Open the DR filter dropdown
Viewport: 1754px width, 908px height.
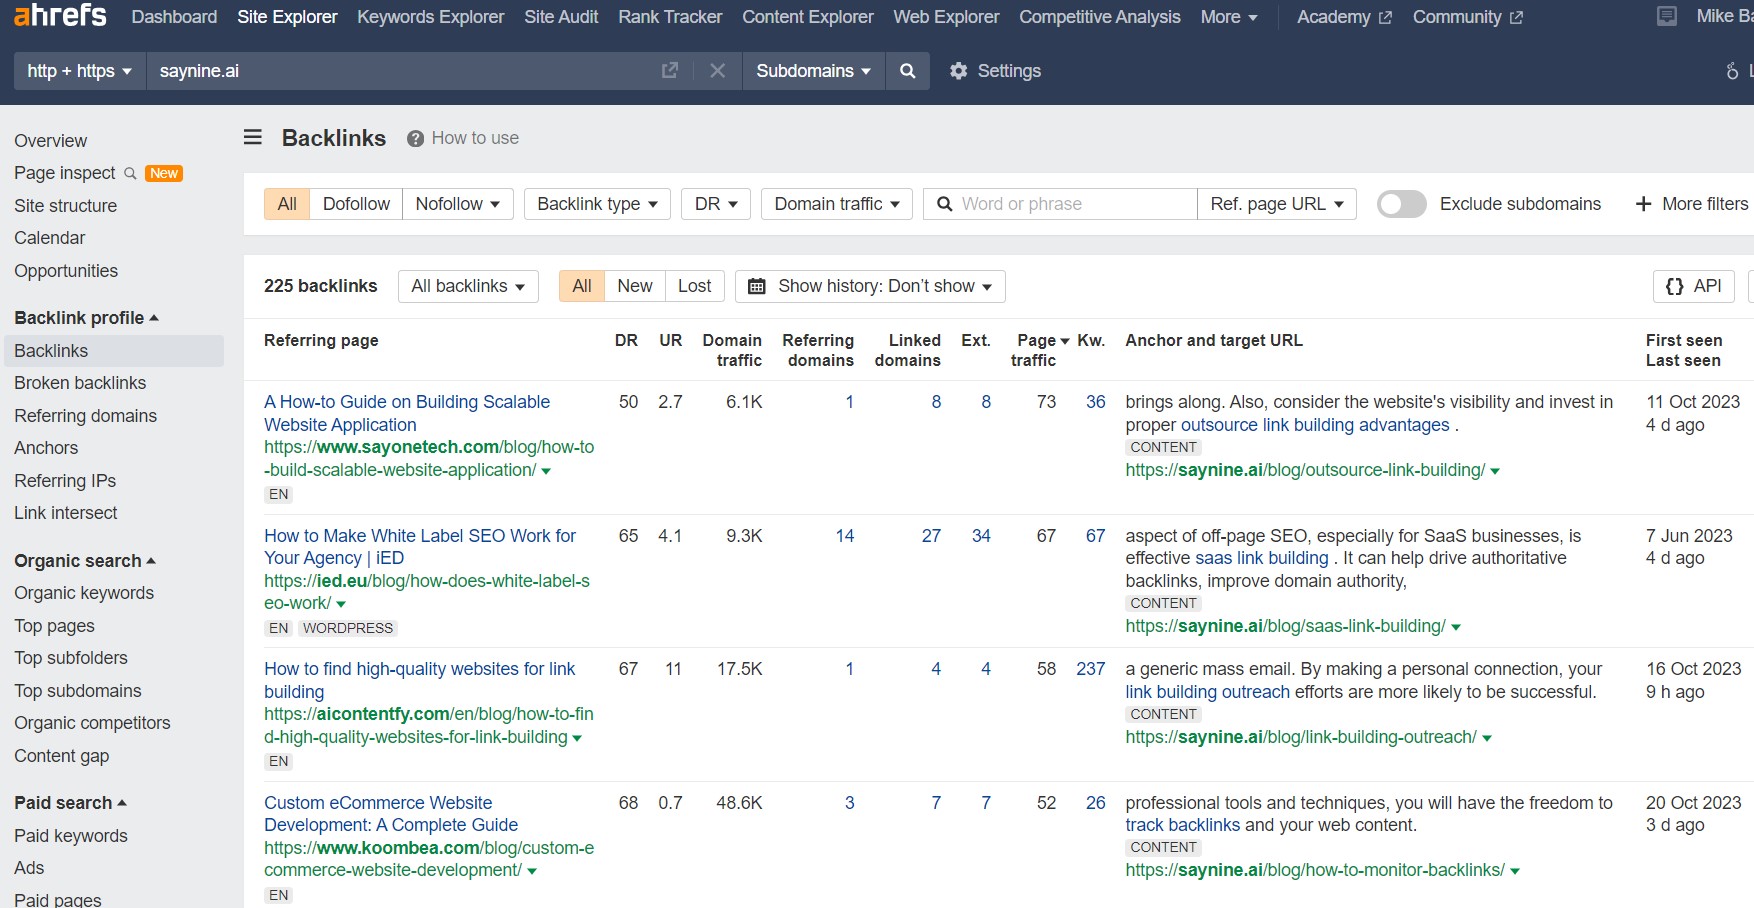click(x=716, y=204)
